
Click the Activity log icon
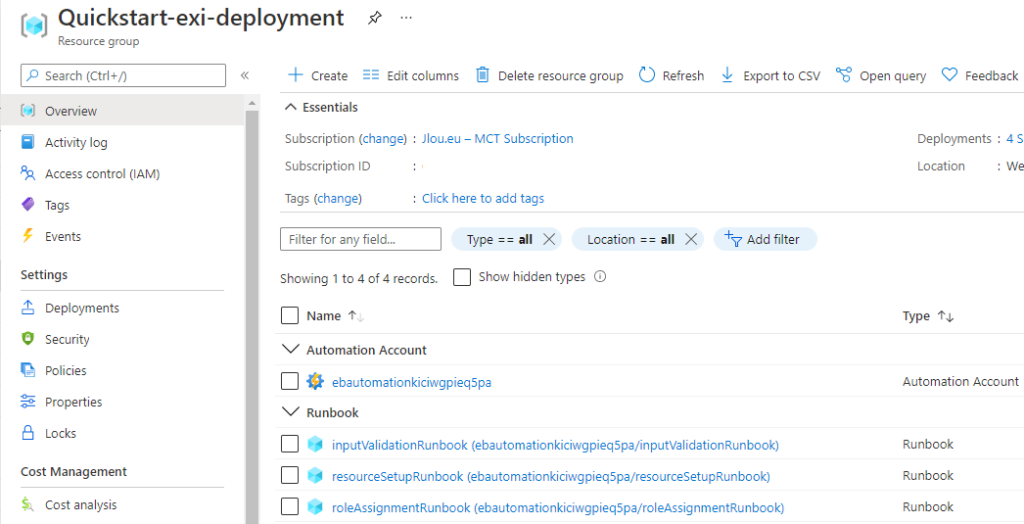[x=27, y=142]
